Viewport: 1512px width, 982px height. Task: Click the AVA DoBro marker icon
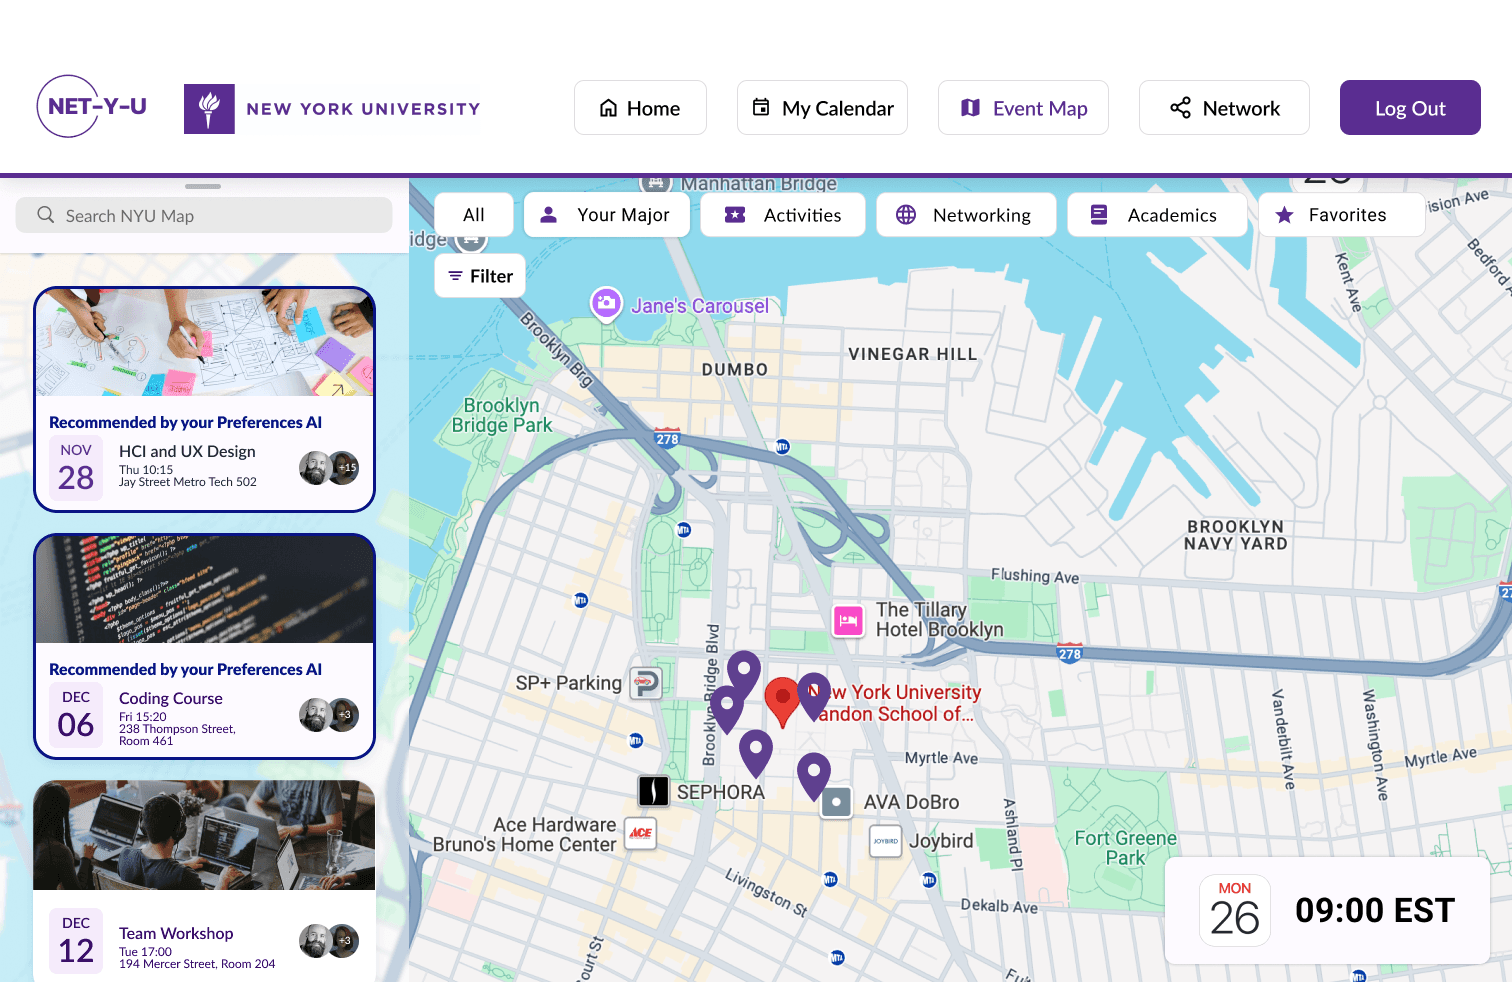pyautogui.click(x=836, y=802)
